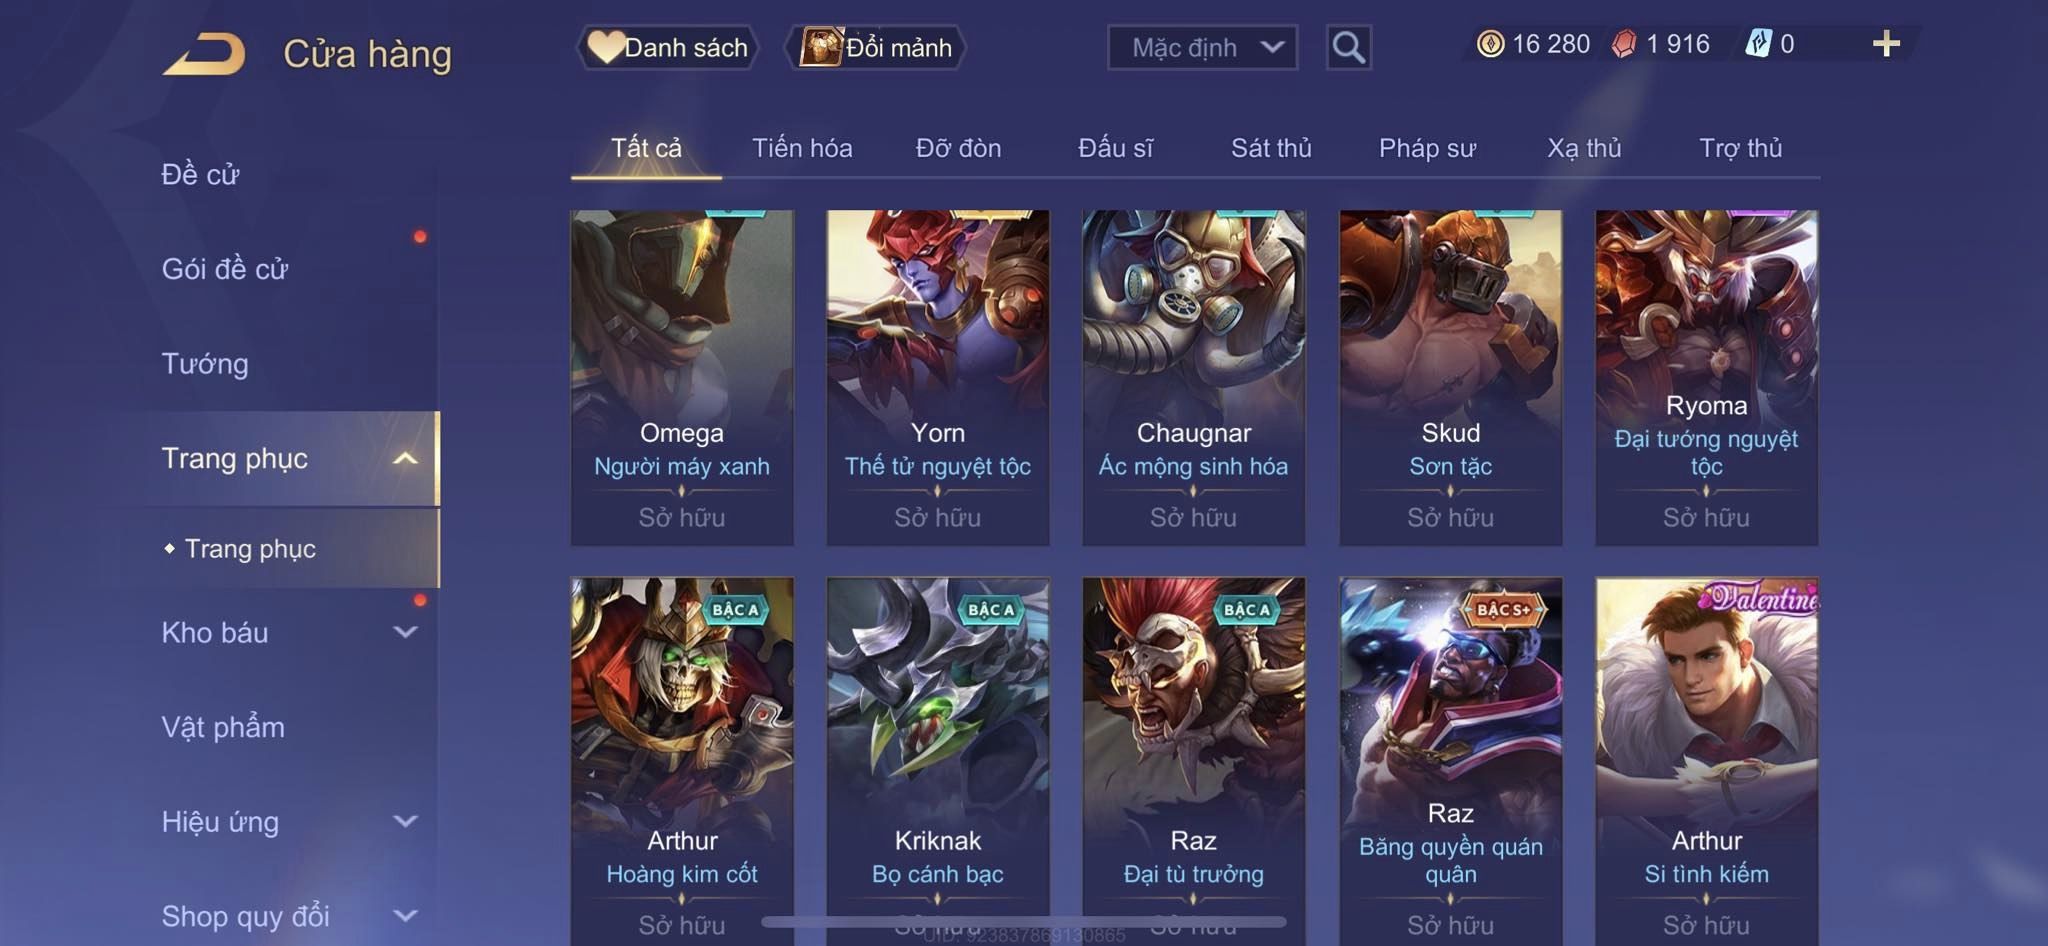Image resolution: width=2048 pixels, height=946 pixels.
Task: Open Đổi mảnh shard exchange button
Action: click(x=875, y=47)
